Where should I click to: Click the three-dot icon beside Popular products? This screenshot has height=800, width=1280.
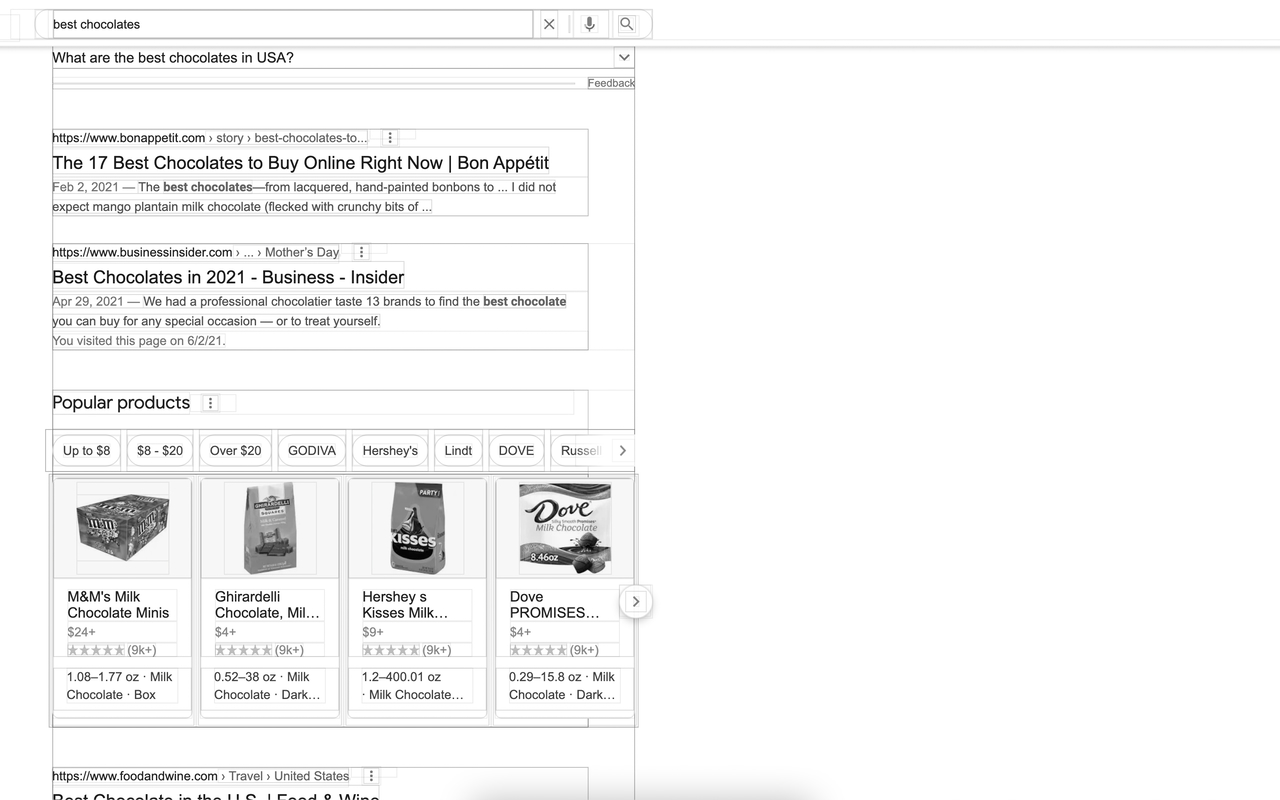pyautogui.click(x=211, y=402)
